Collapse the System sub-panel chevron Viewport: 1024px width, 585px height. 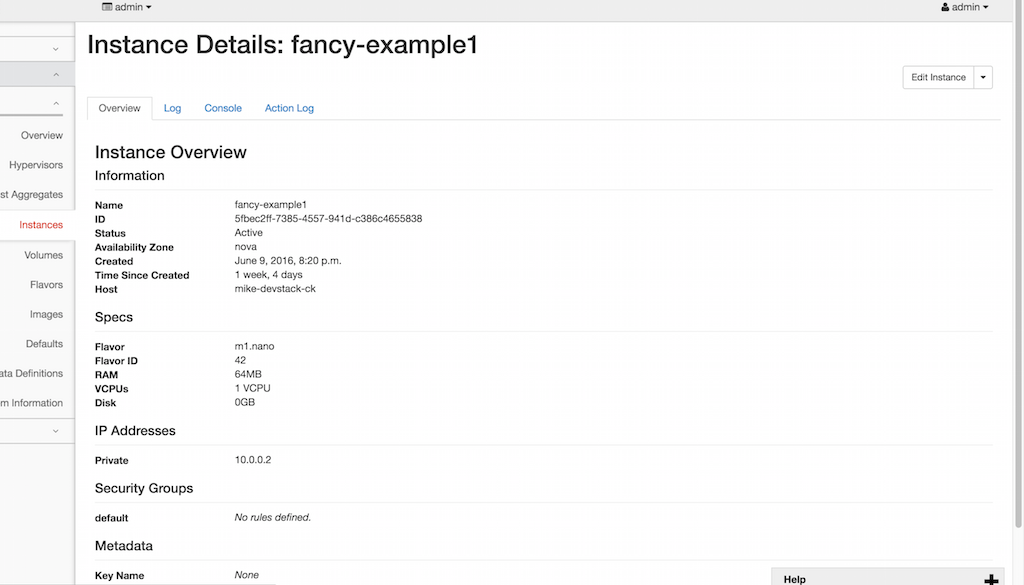pos(56,103)
